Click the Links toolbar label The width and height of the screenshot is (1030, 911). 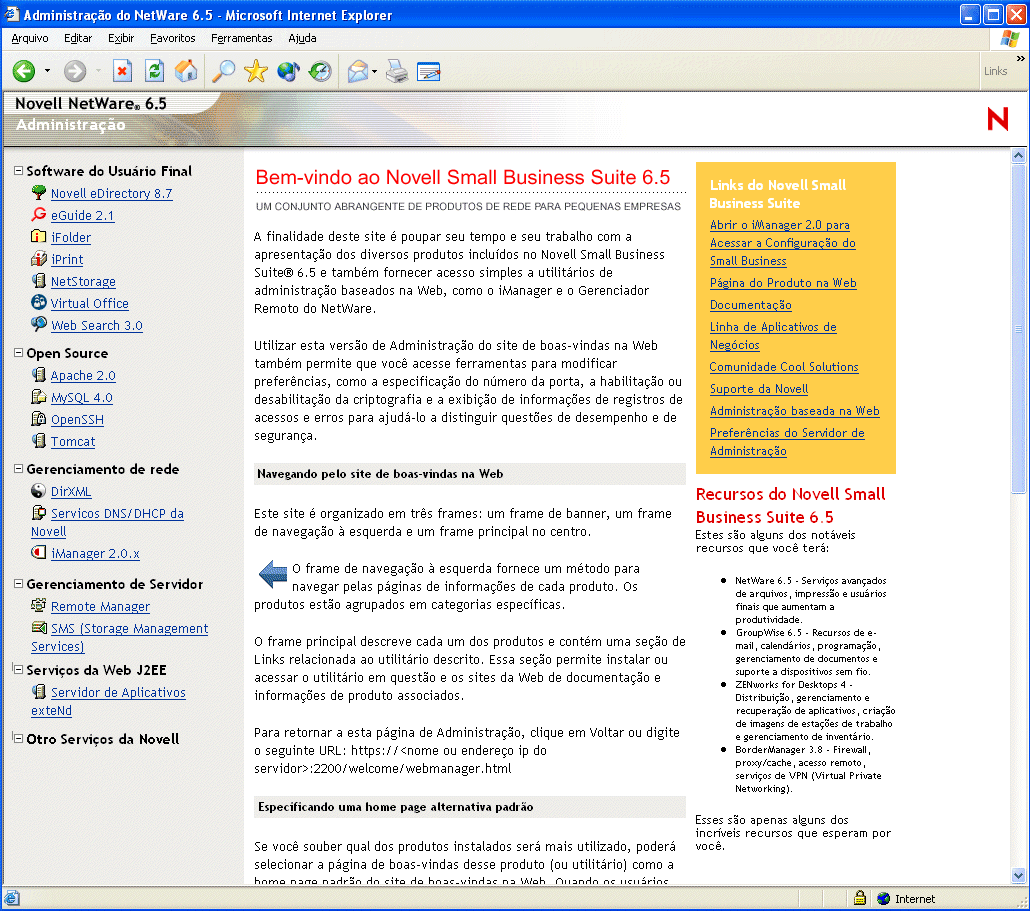pos(995,71)
